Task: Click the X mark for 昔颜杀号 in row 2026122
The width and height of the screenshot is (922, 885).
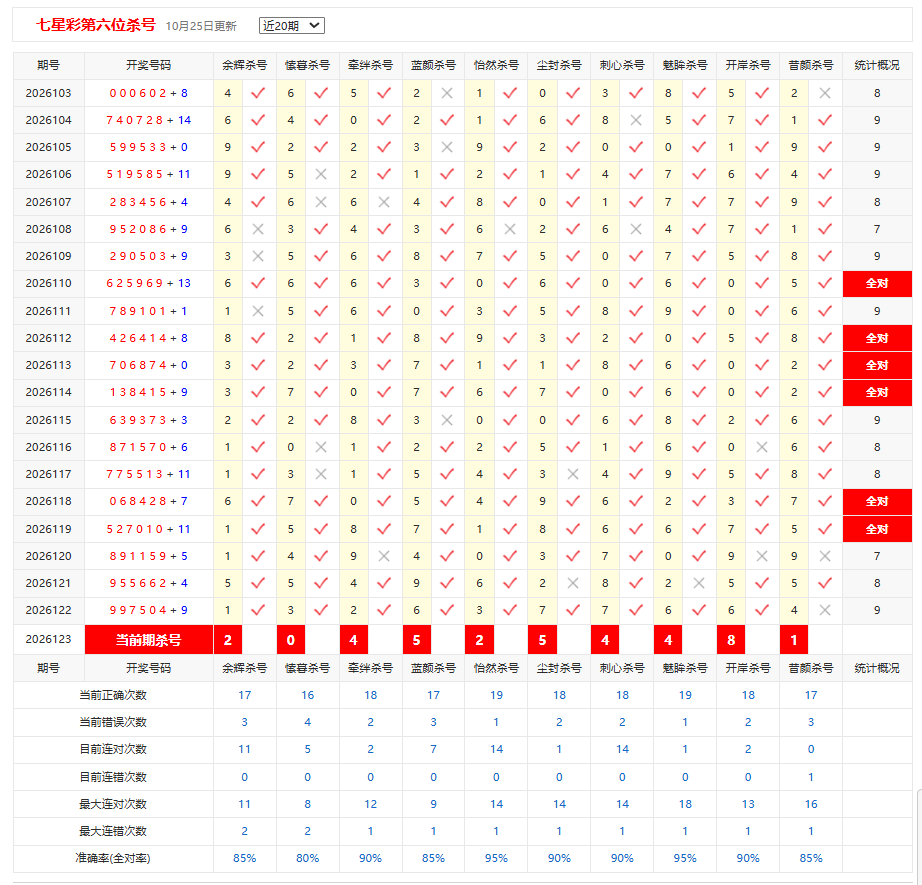Action: click(825, 610)
